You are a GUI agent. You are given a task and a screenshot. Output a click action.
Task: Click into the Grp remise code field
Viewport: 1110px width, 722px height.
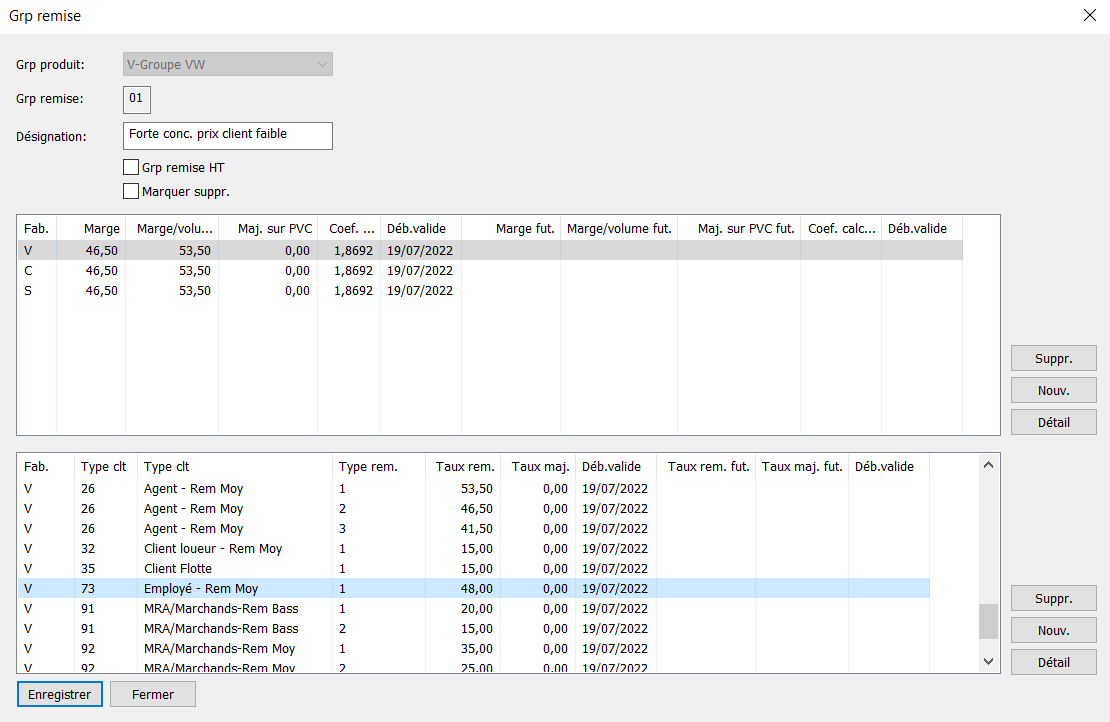[137, 99]
